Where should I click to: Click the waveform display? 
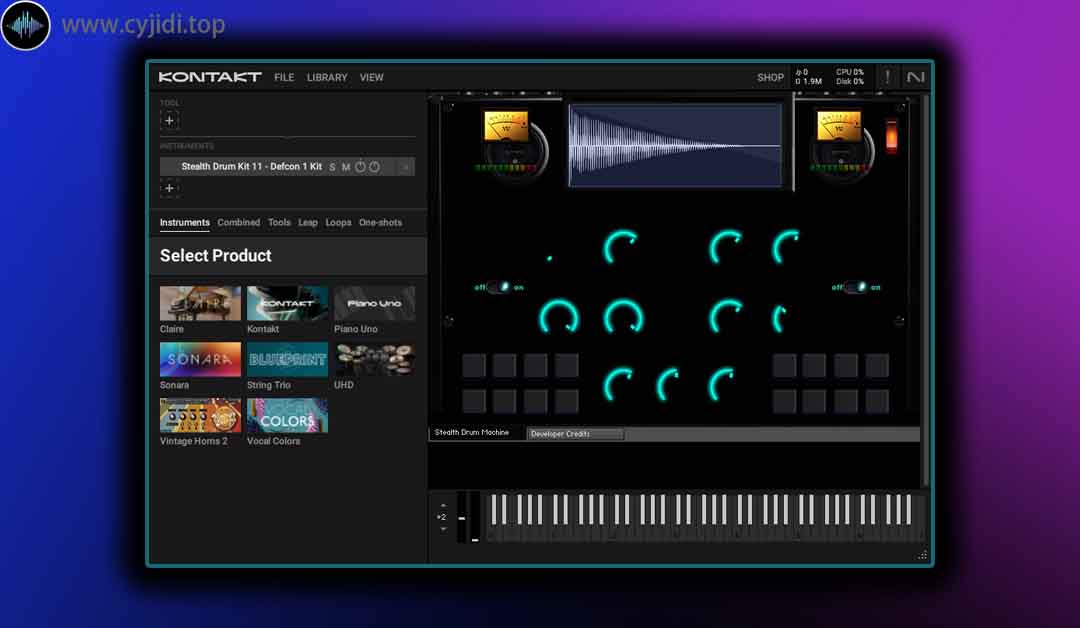click(x=675, y=145)
